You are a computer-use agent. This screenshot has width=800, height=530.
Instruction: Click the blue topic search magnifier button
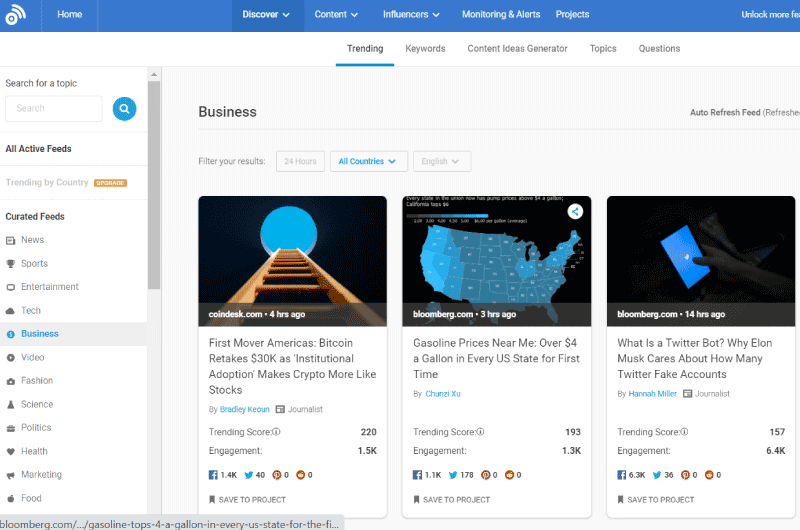[x=124, y=109]
